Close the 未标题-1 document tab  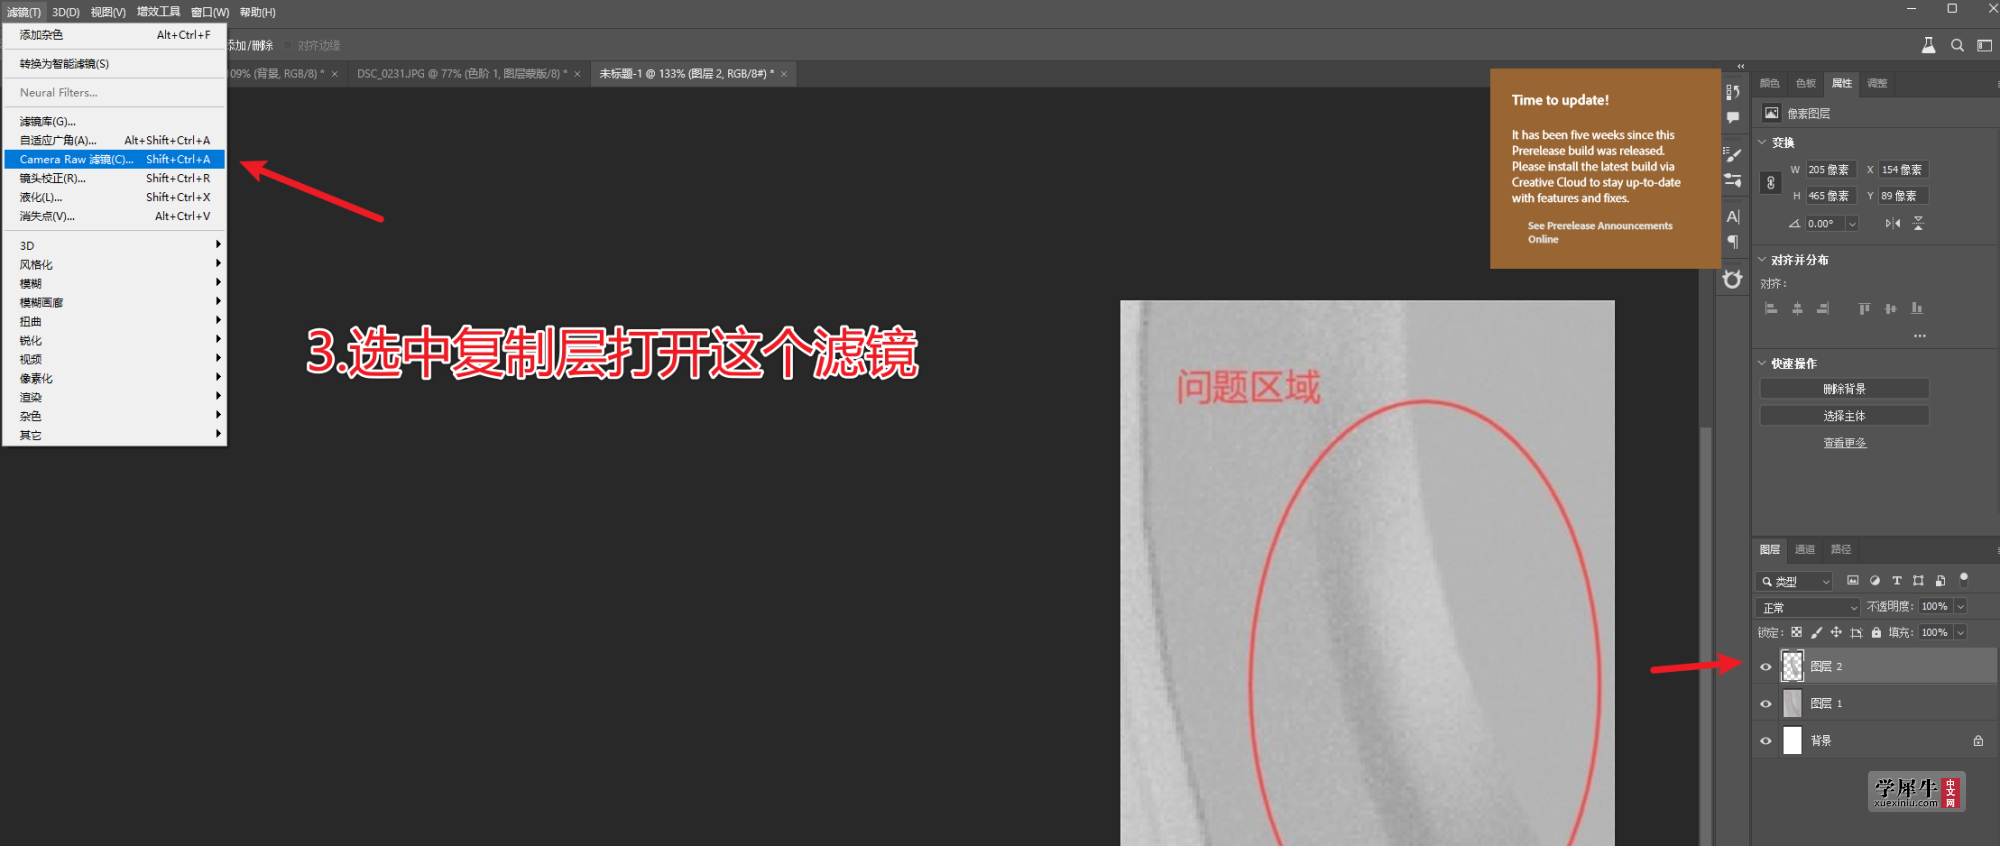[784, 74]
